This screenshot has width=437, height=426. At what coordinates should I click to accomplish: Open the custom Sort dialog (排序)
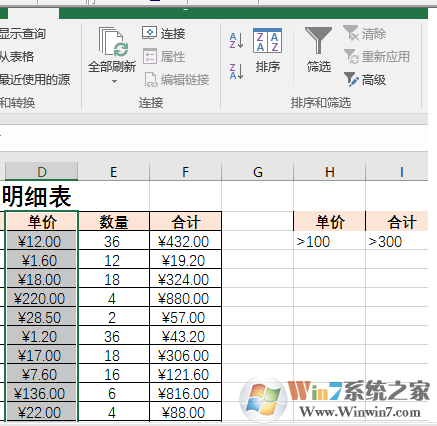coord(267,50)
